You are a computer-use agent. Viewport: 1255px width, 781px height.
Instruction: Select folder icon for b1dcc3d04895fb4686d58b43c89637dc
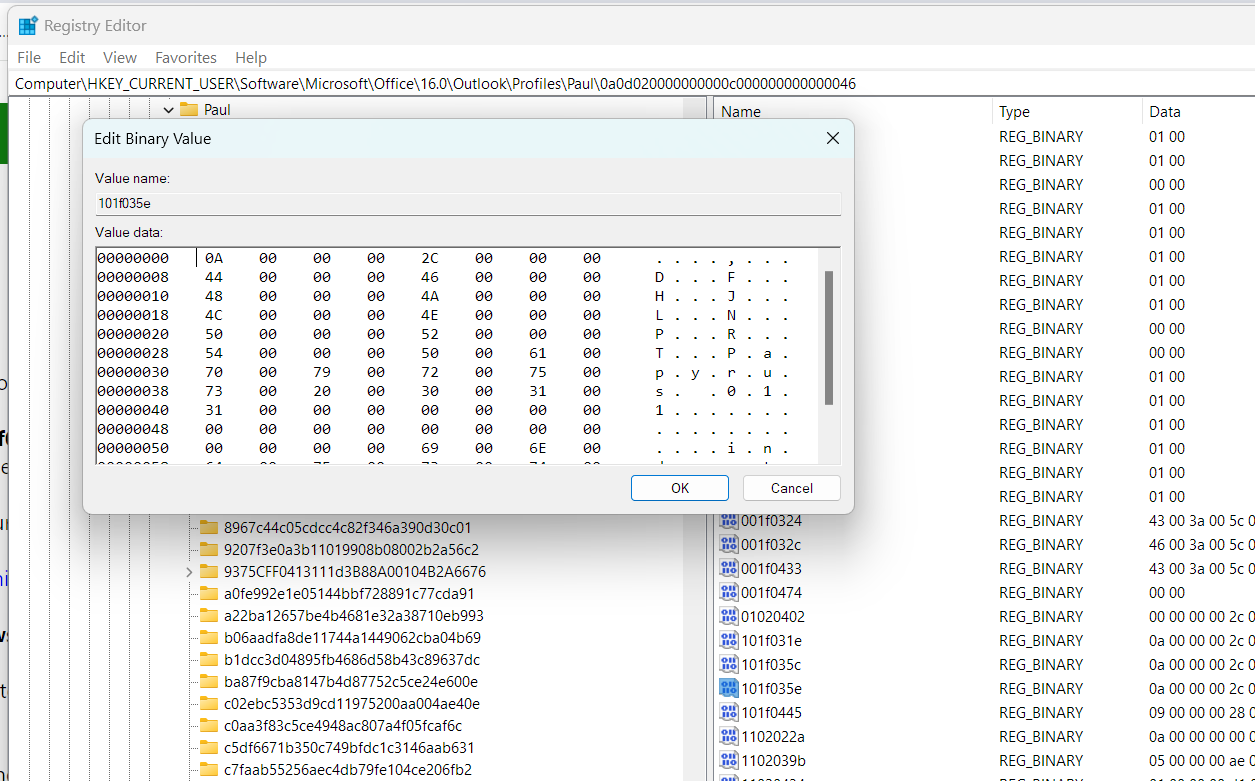(x=209, y=659)
